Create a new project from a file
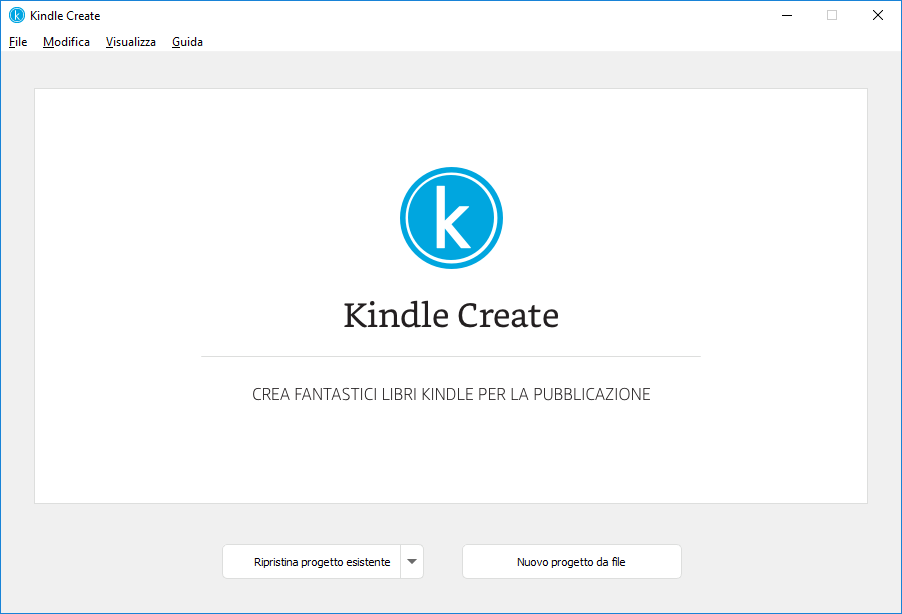 click(571, 561)
